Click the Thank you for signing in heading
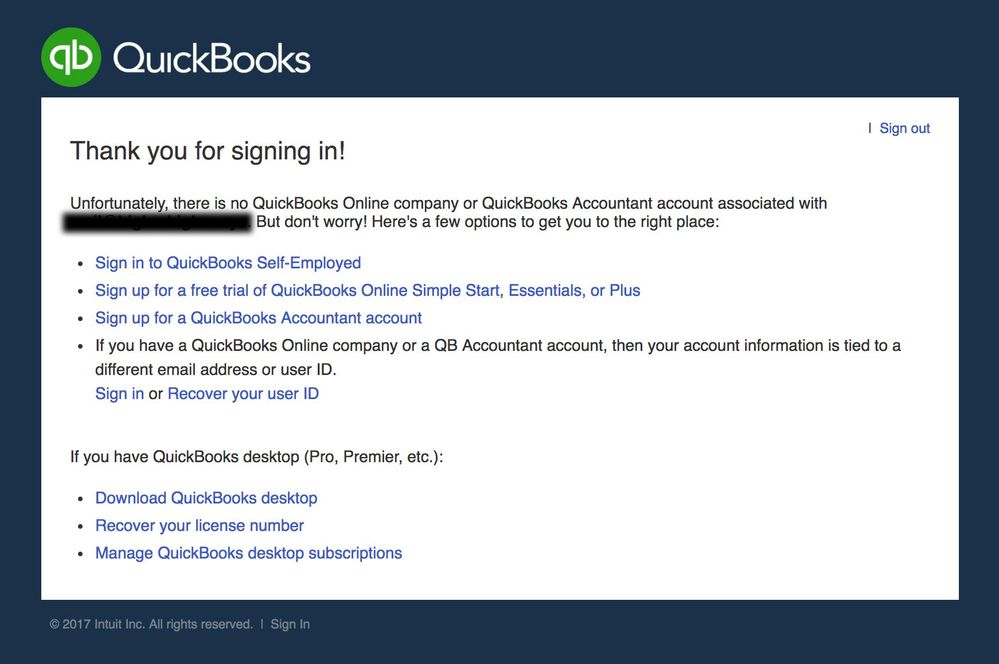The width and height of the screenshot is (999, 664). pyautogui.click(x=207, y=151)
